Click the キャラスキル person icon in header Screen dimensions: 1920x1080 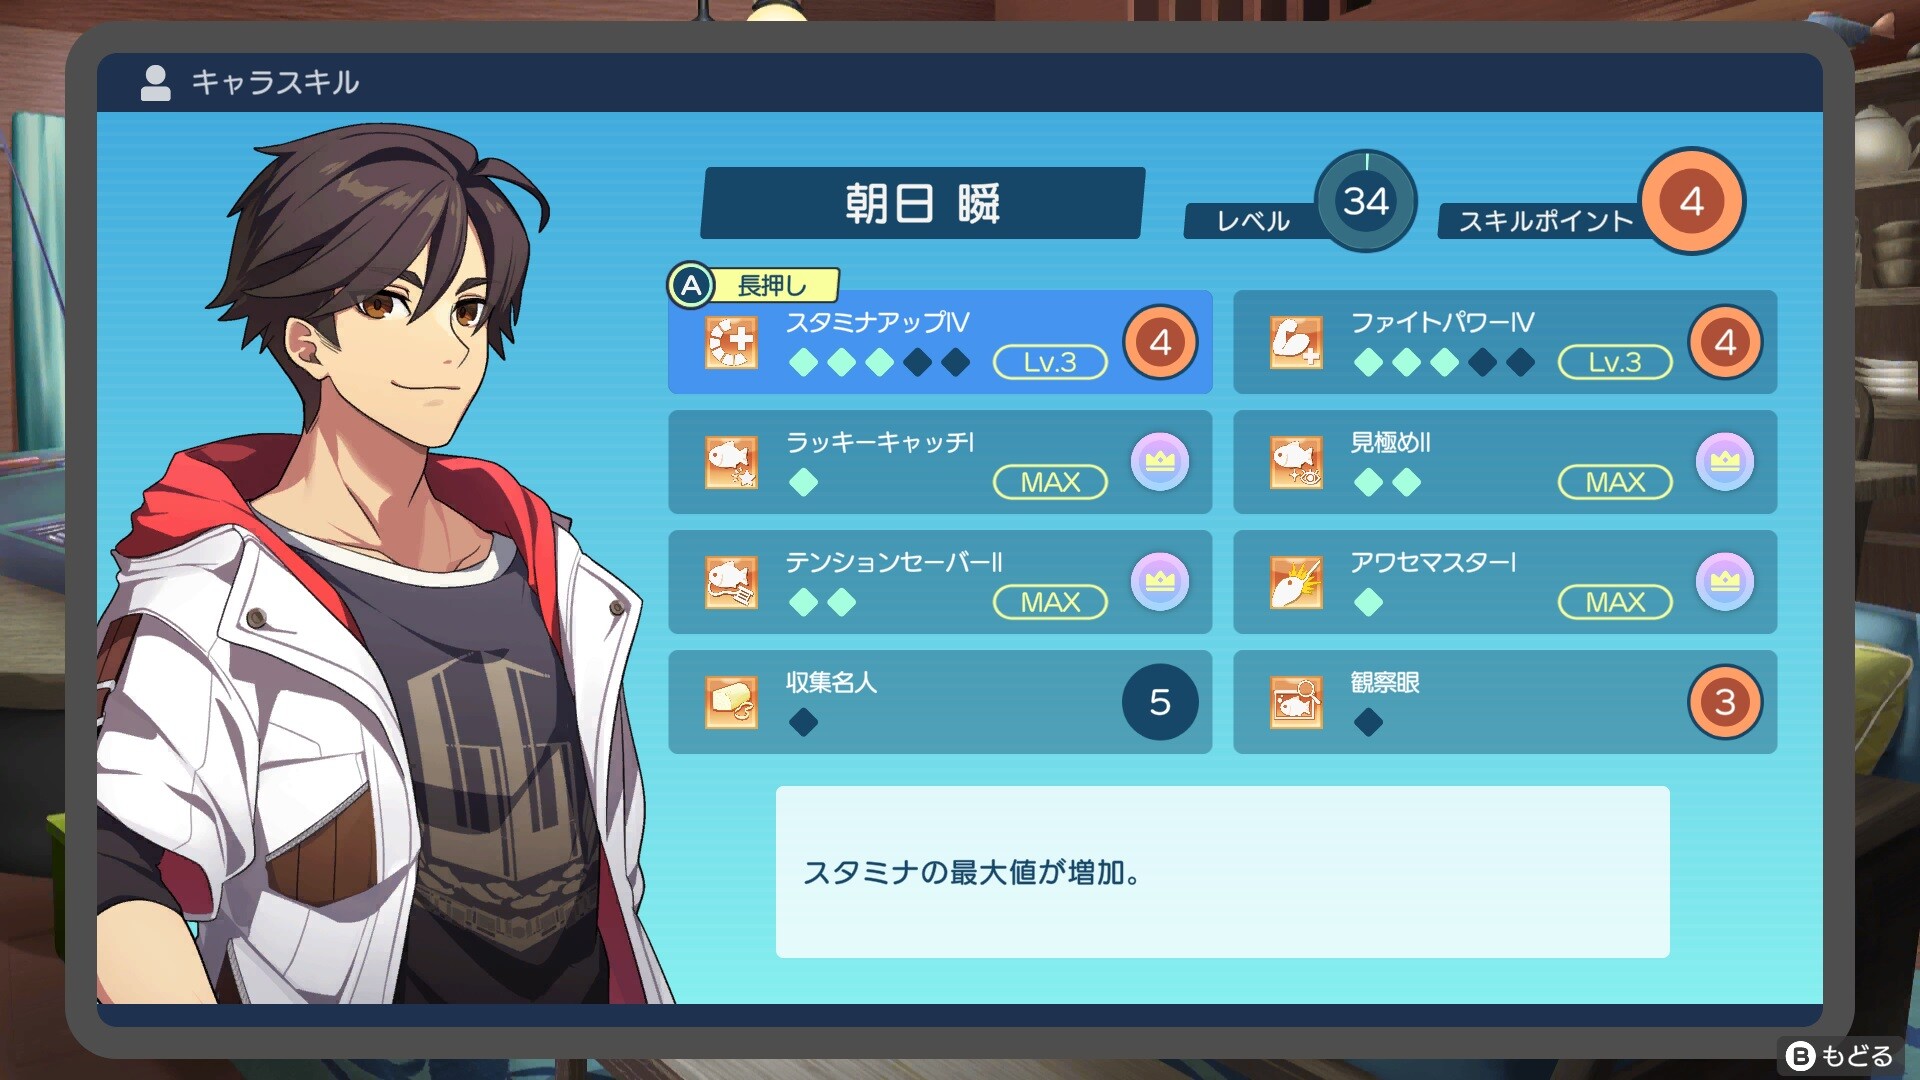click(x=155, y=83)
